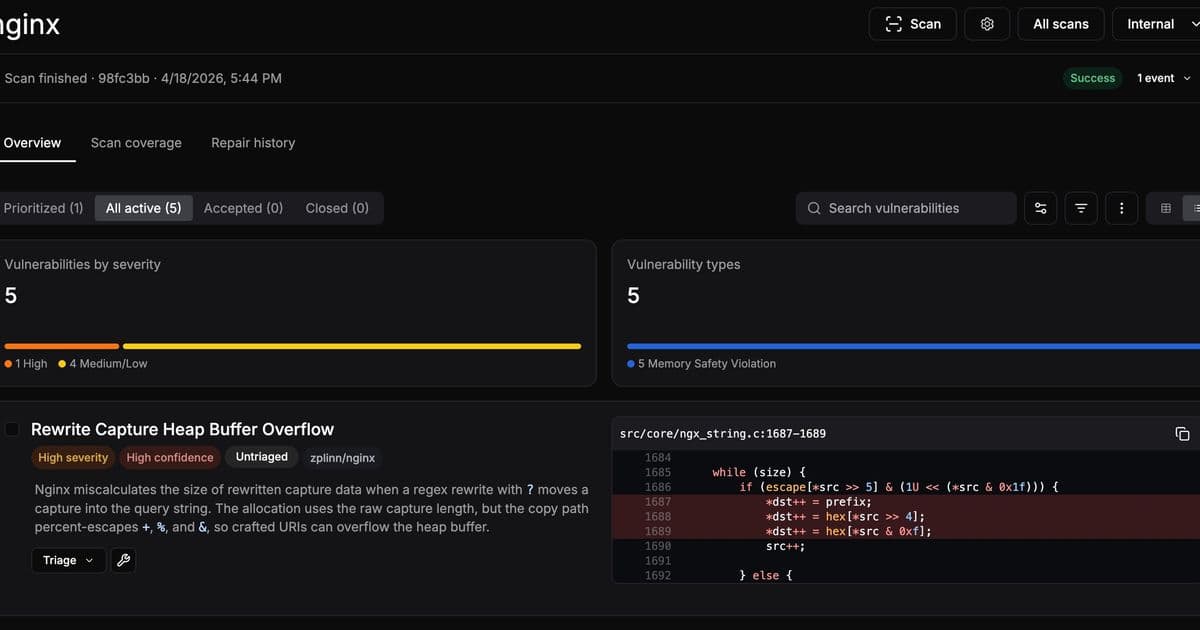Image resolution: width=1200 pixels, height=630 pixels.
Task: Click highlighted code line 1689
Action: coord(906,531)
